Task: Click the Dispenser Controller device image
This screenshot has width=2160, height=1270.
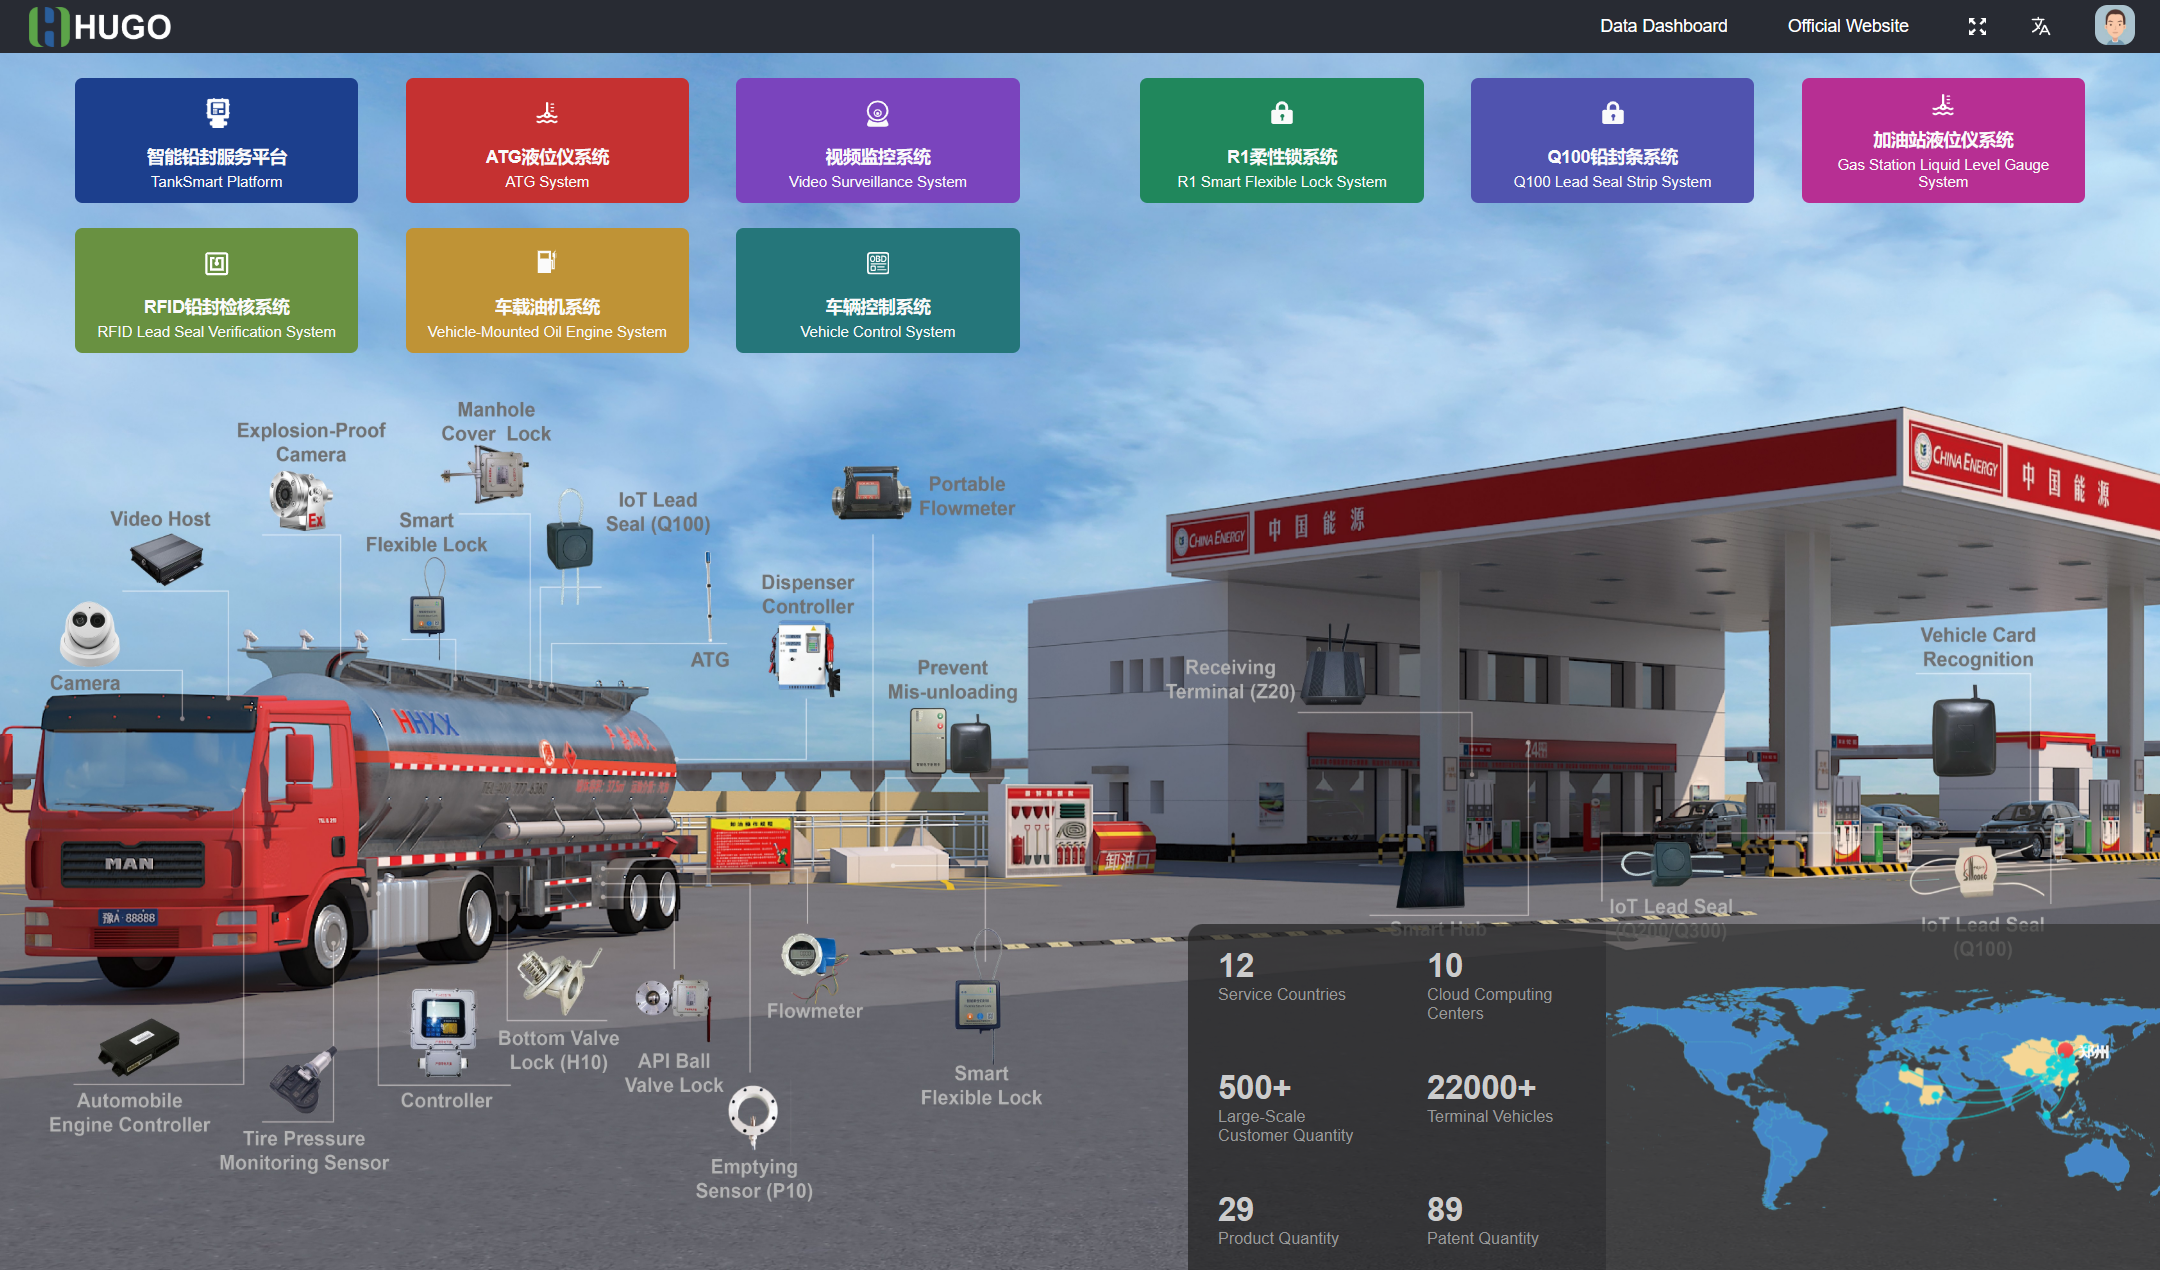Action: click(805, 658)
